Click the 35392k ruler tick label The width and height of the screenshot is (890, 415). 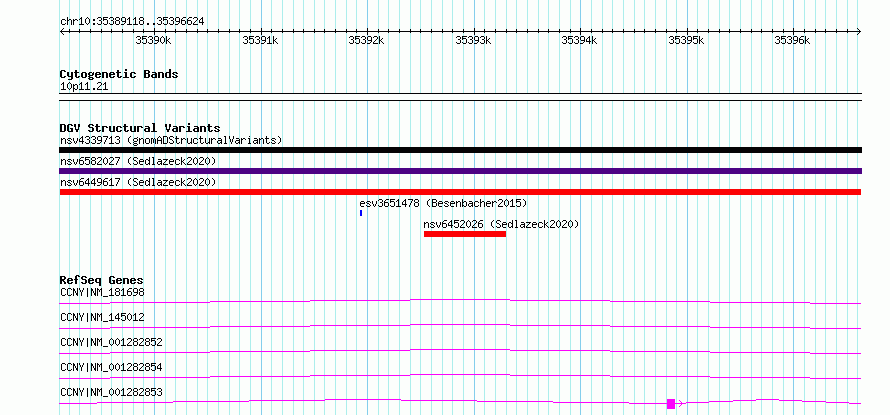(366, 40)
